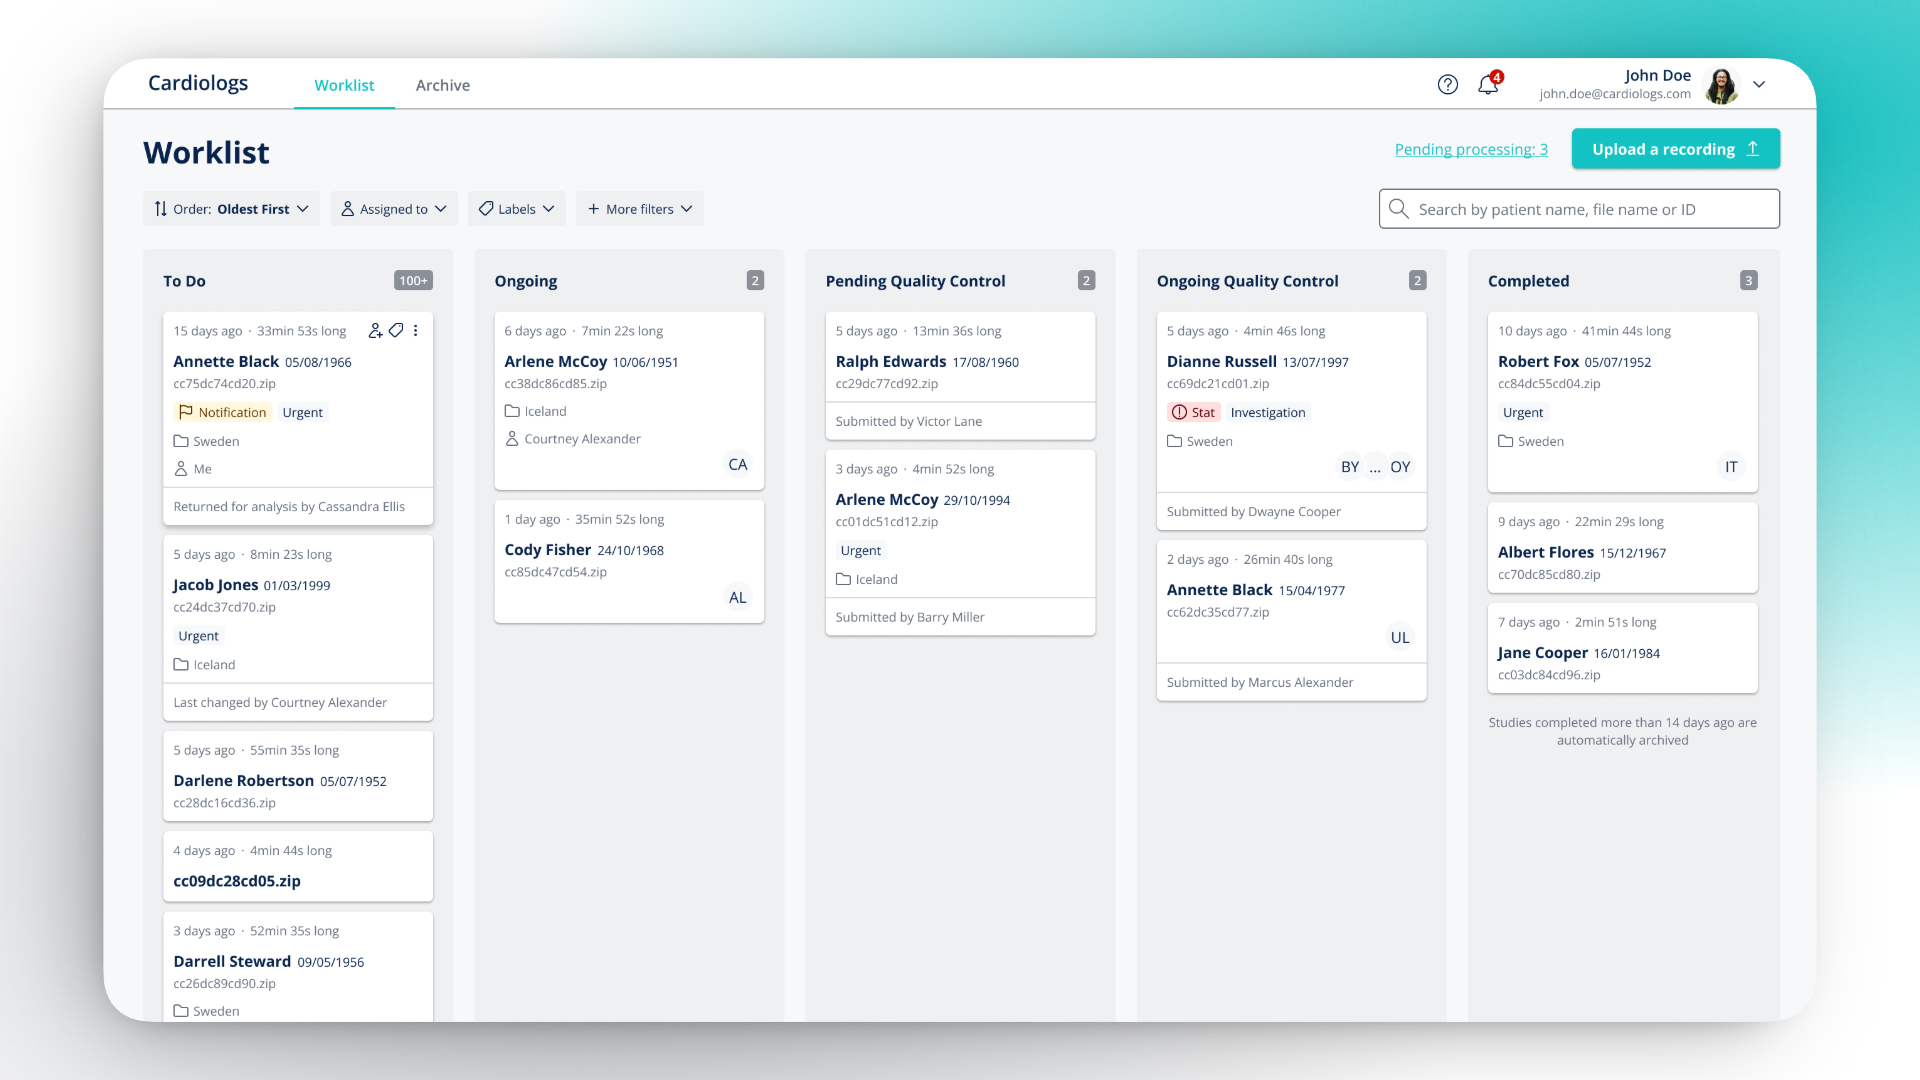The width and height of the screenshot is (1920, 1080).
Task: Expand the More filters dropdown
Action: tap(639, 209)
